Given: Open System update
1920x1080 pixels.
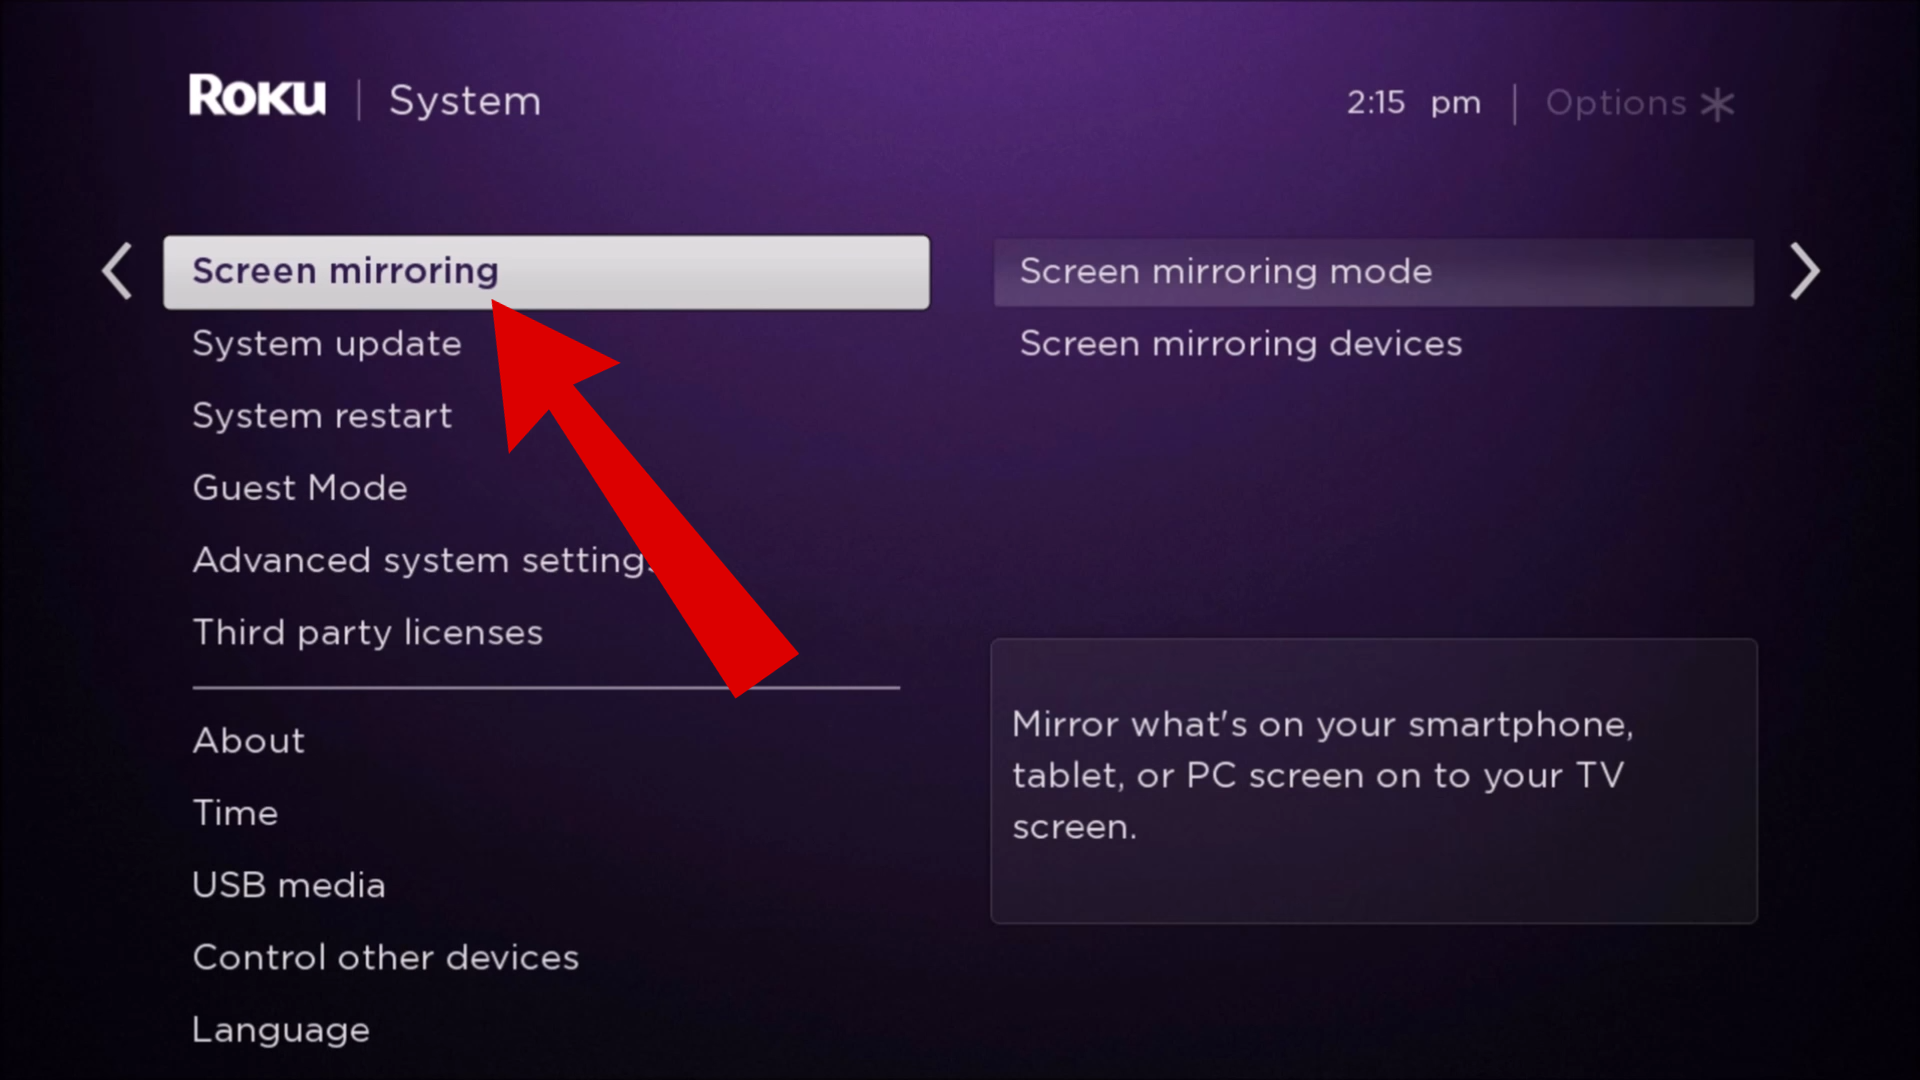Looking at the screenshot, I should 327,344.
